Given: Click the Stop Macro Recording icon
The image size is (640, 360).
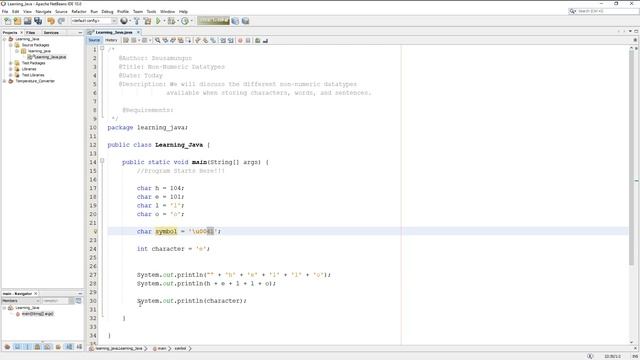Looking at the screenshot, I should click(248, 40).
